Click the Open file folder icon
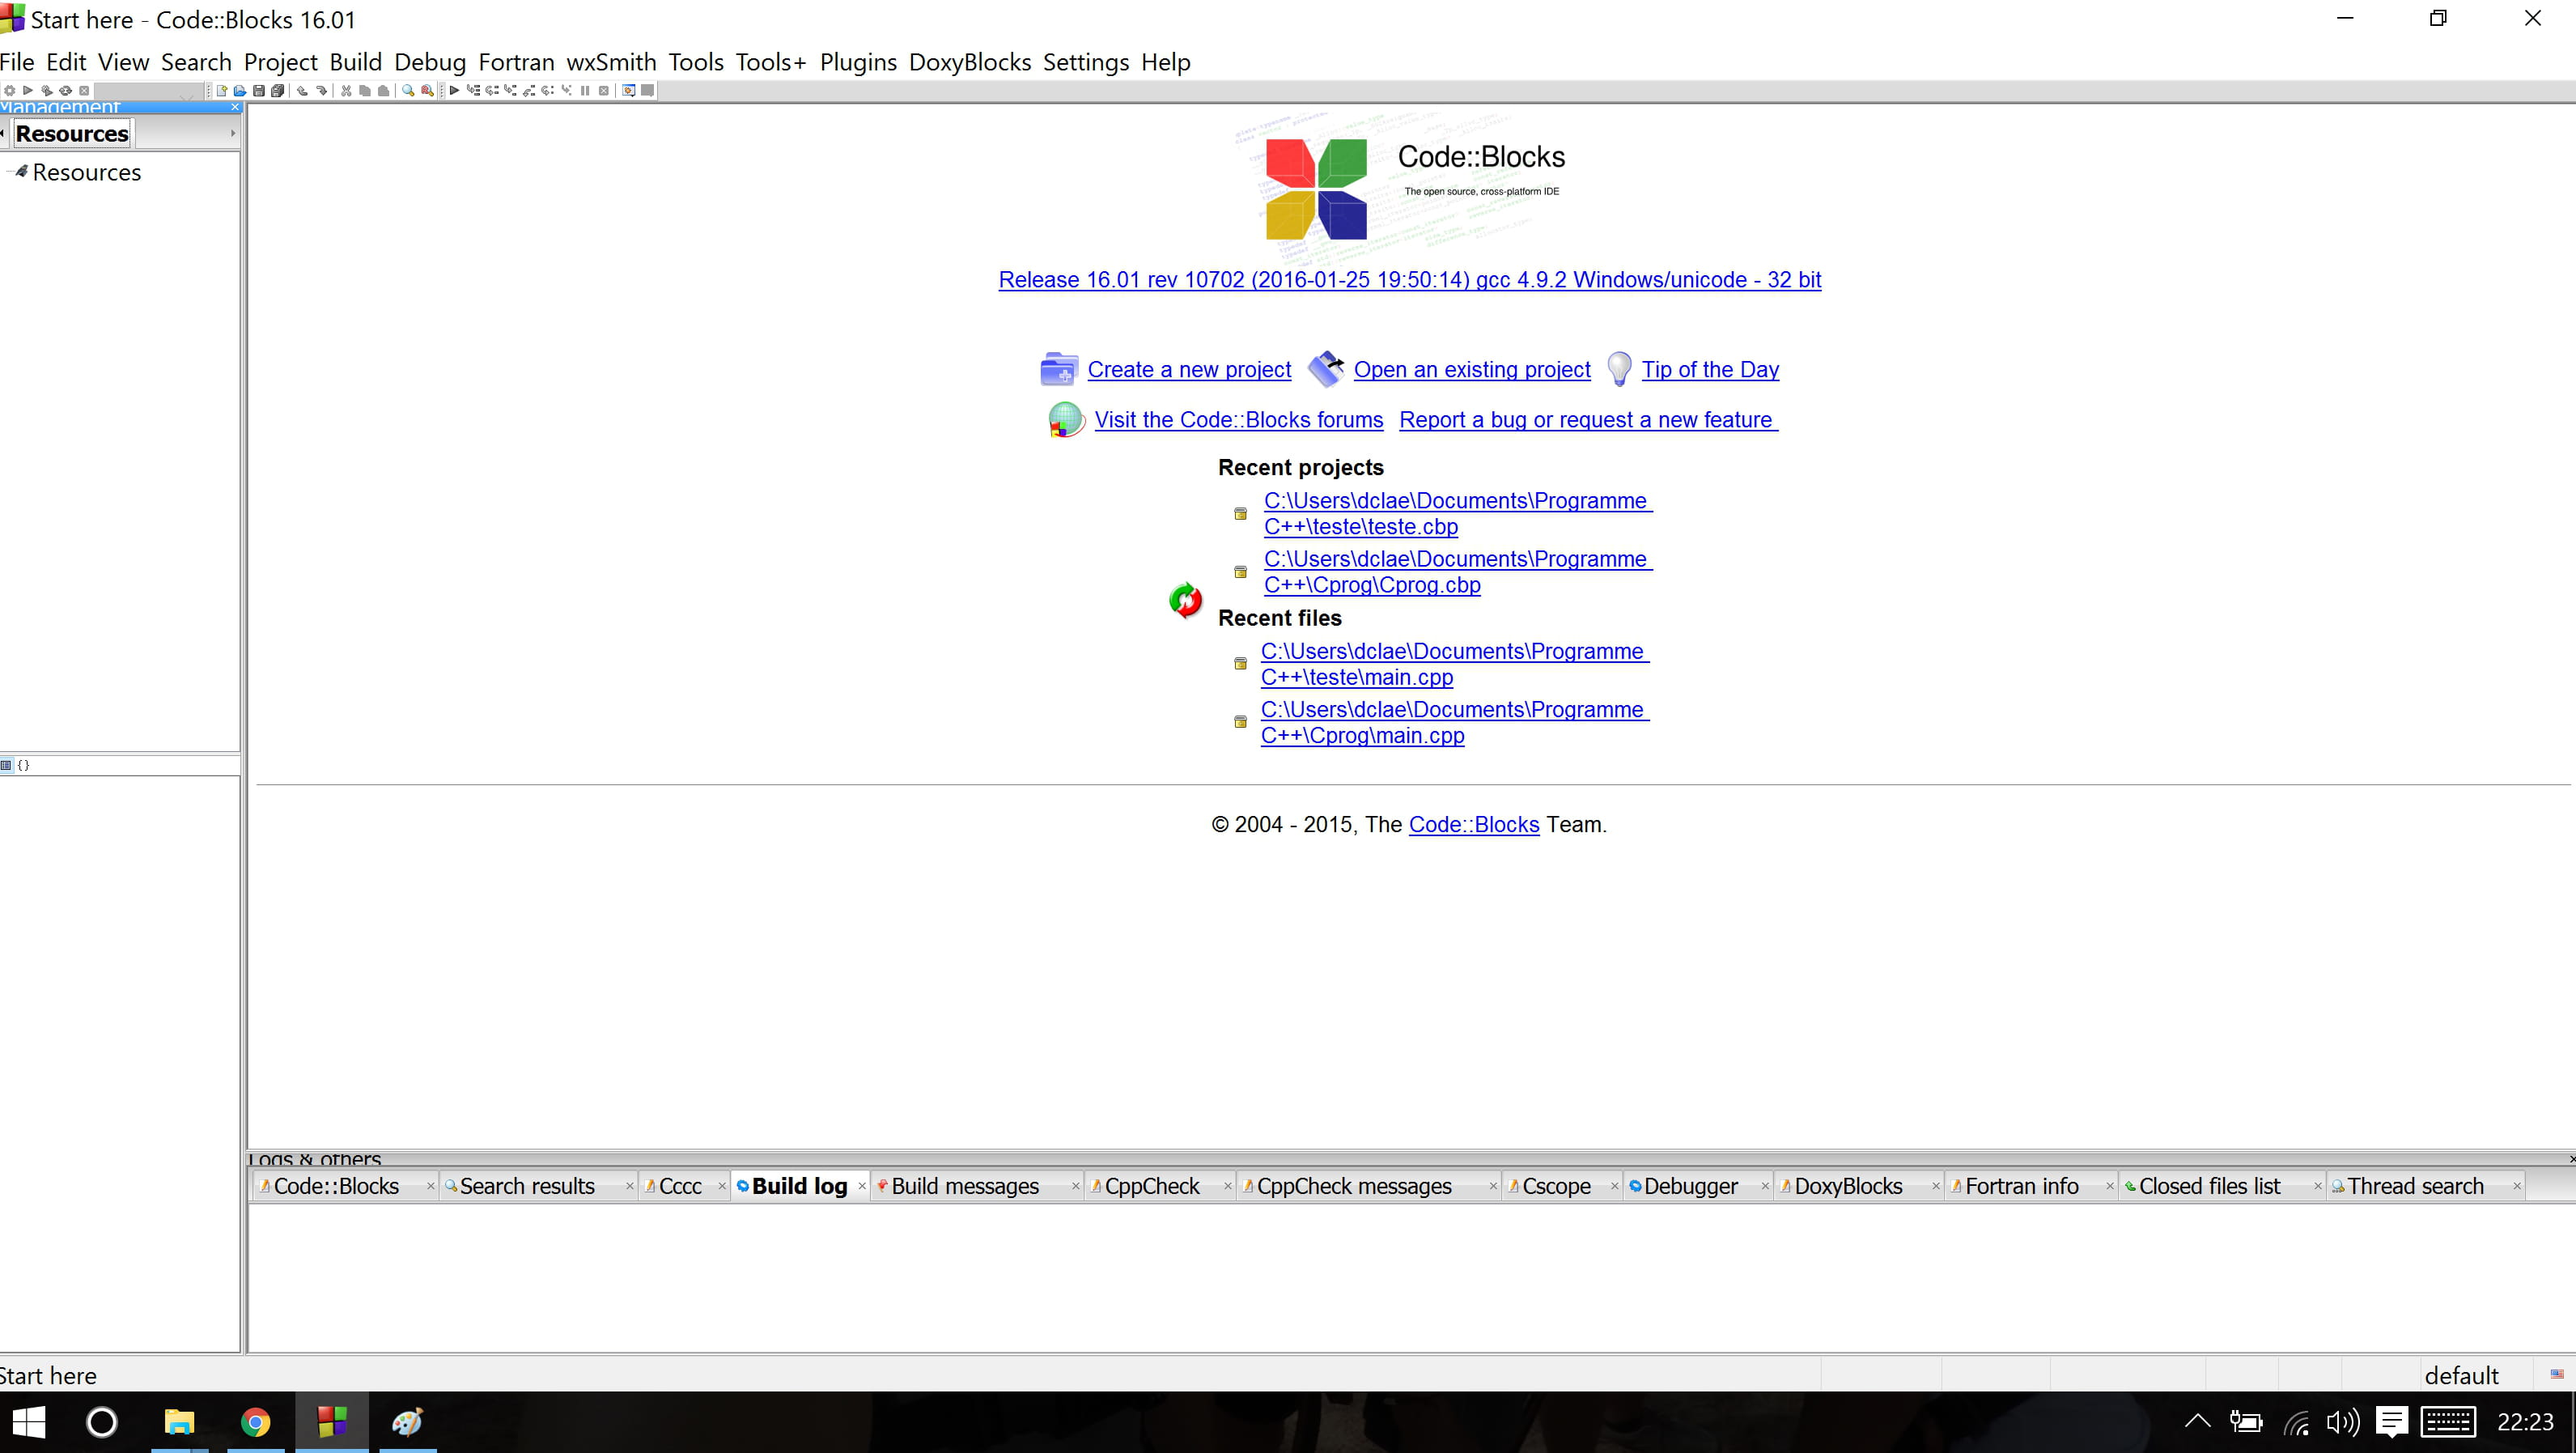The width and height of the screenshot is (2576, 1453). pos(240,91)
